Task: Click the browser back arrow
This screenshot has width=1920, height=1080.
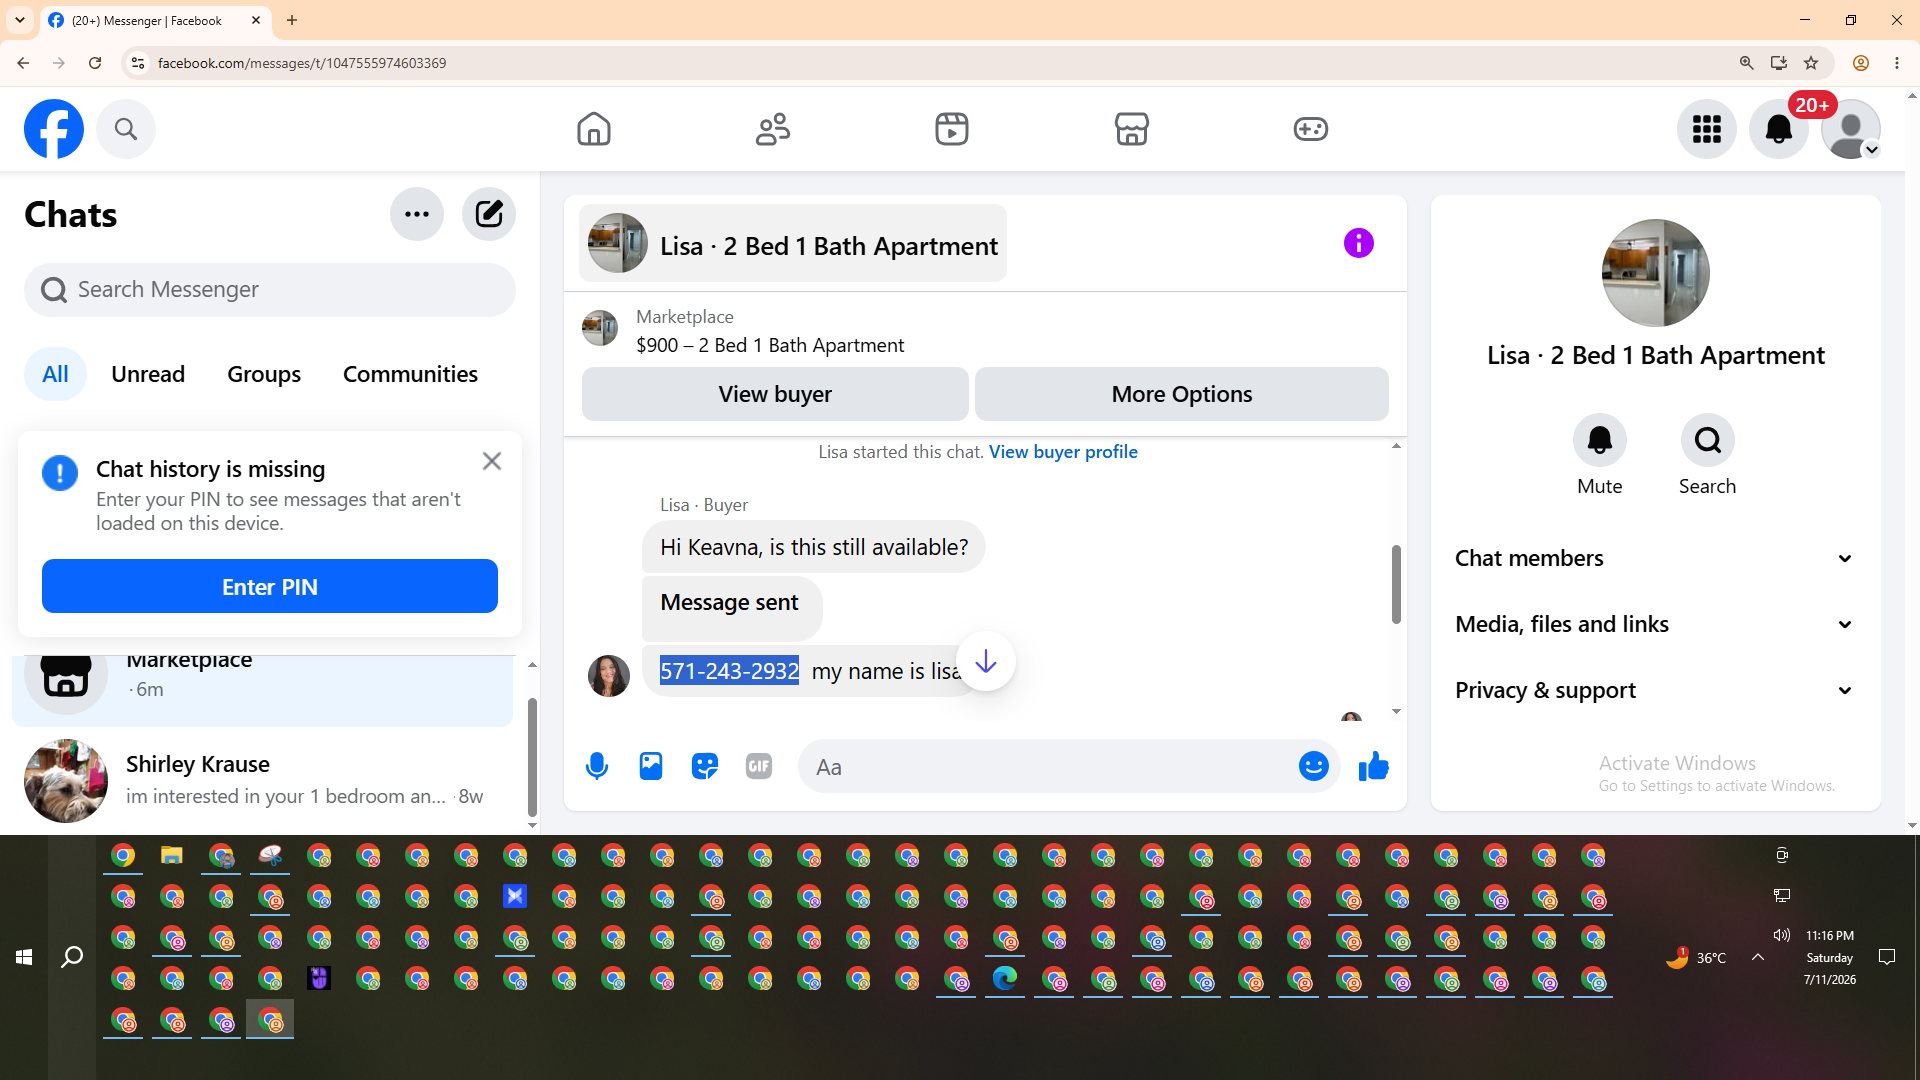Action: coord(23,63)
